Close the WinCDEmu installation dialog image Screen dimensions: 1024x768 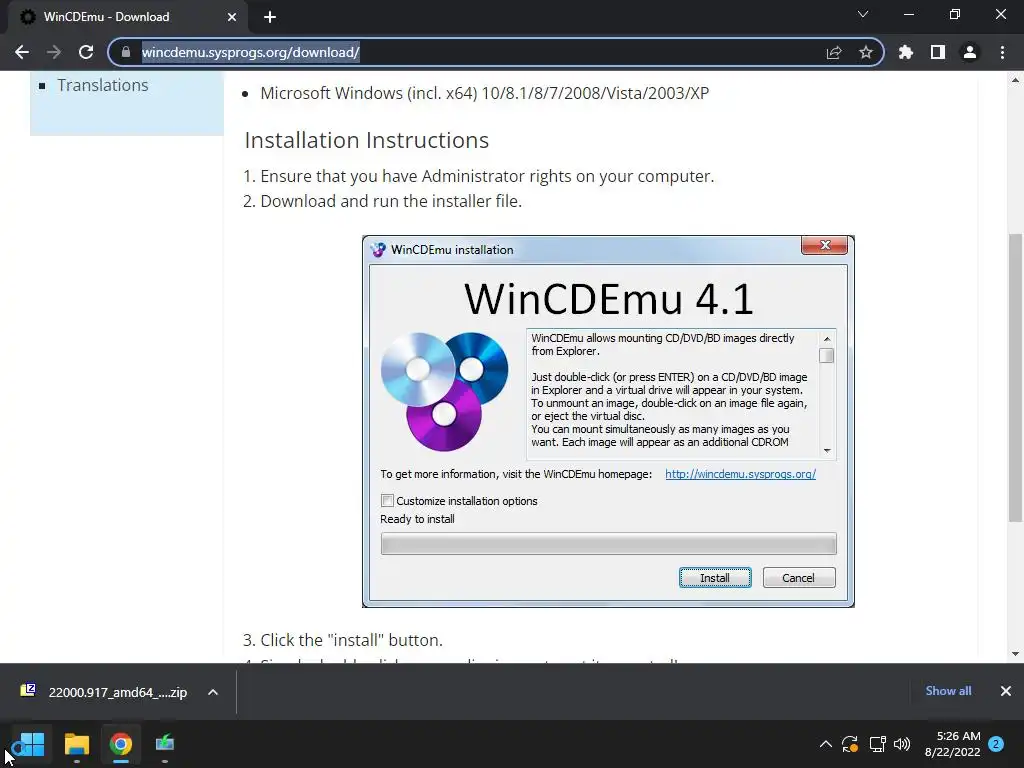[x=824, y=246]
